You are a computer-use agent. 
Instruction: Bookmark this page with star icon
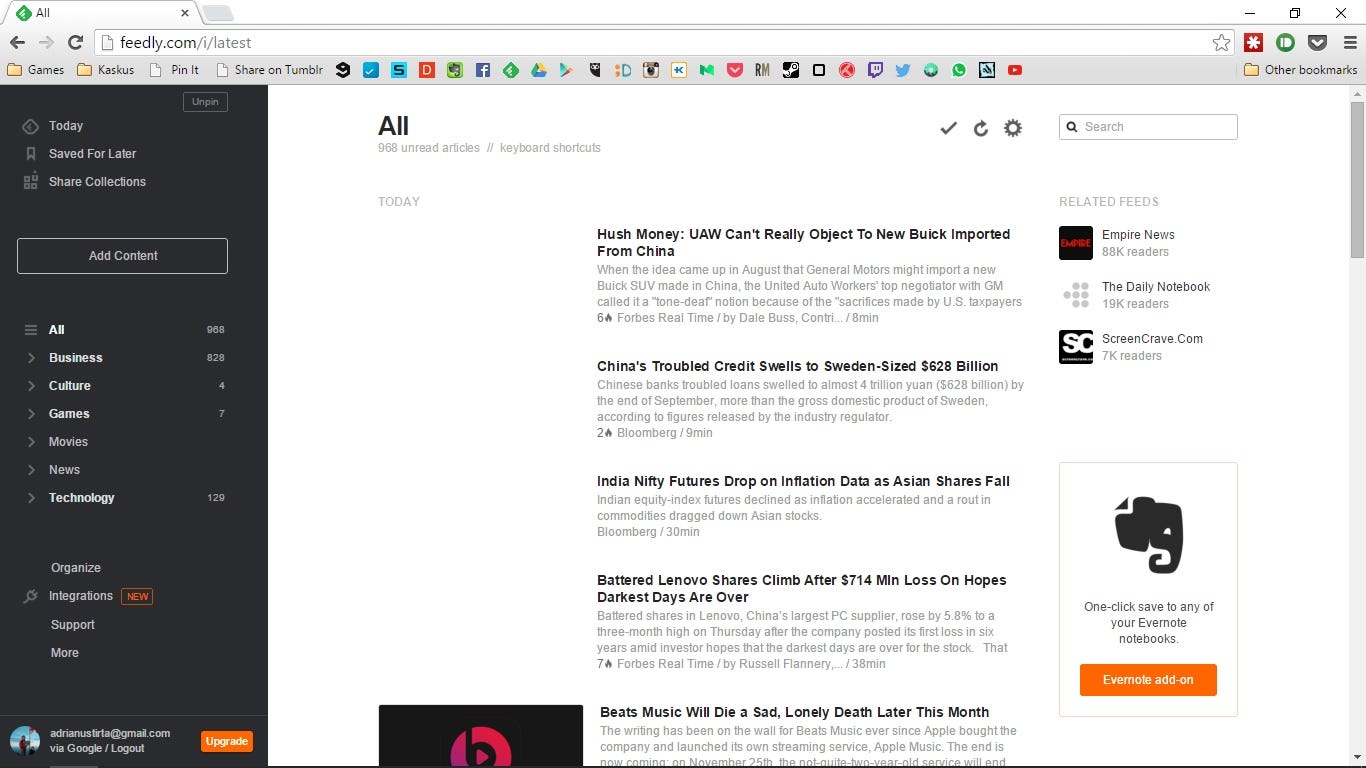(1221, 42)
